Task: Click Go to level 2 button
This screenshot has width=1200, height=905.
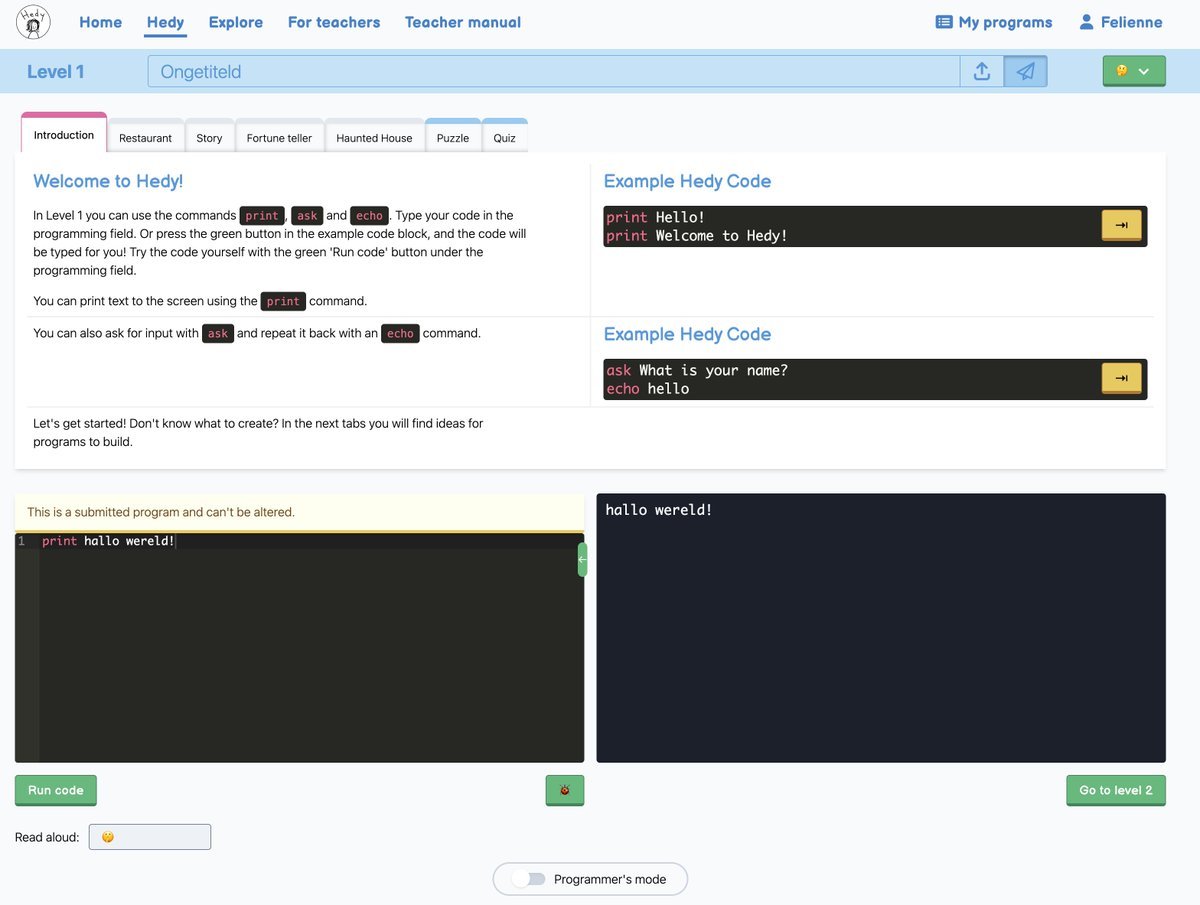Action: click(1116, 790)
